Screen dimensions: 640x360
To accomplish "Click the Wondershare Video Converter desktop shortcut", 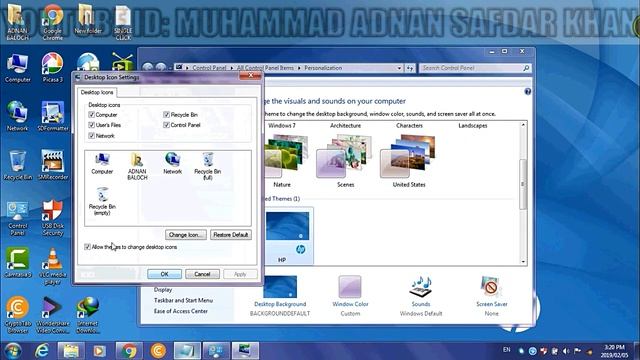I will pyautogui.click(x=53, y=315).
